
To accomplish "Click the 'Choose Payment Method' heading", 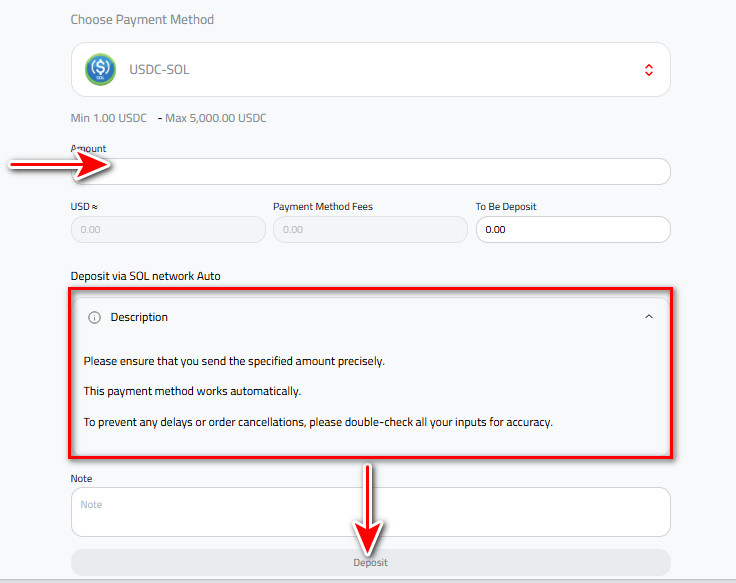I will click(x=142, y=20).
